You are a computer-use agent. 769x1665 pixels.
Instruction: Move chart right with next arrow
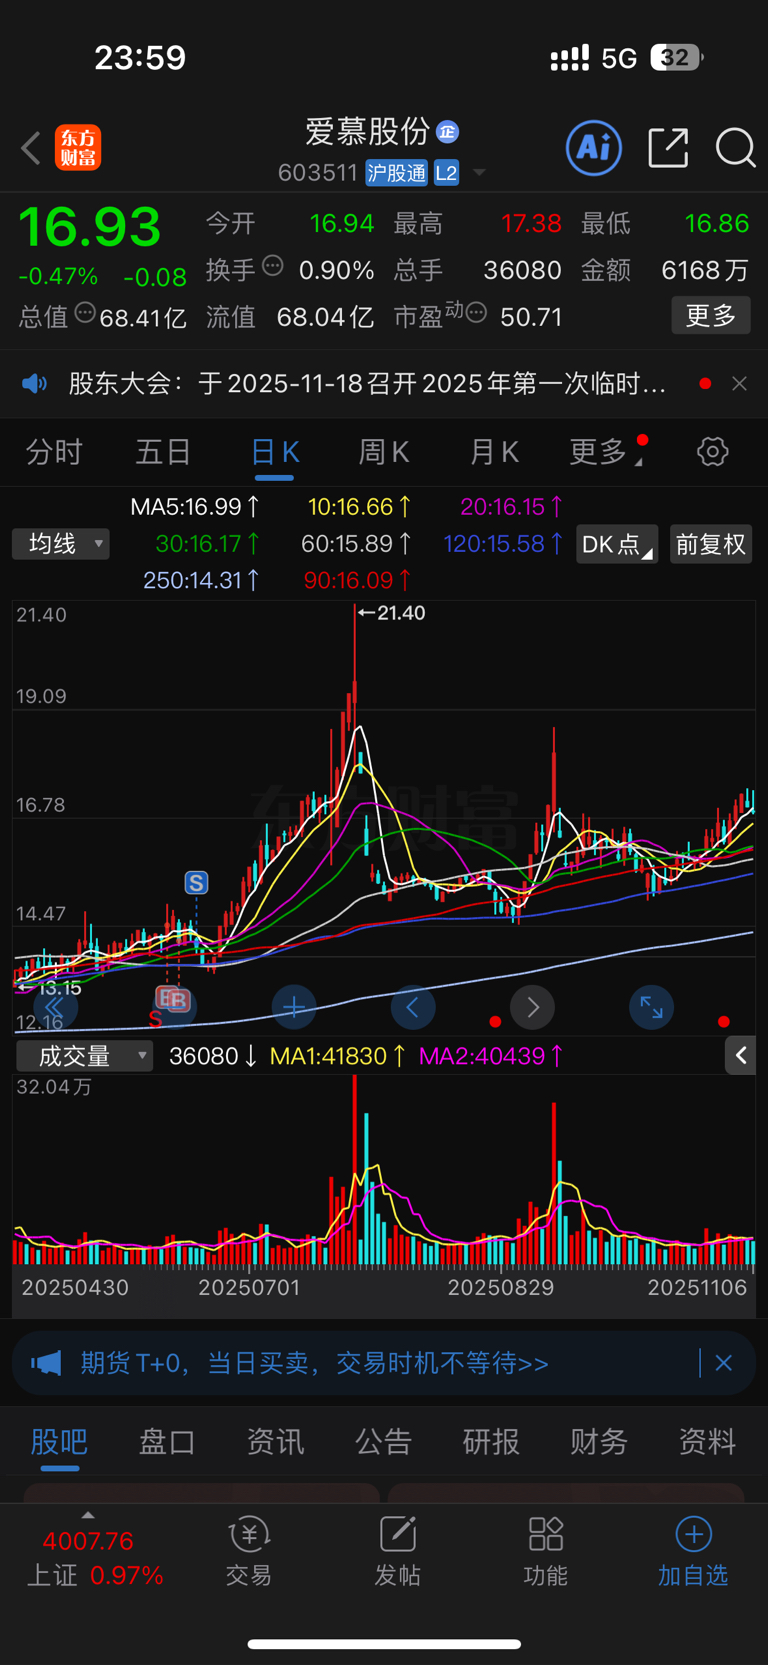[x=532, y=1007]
